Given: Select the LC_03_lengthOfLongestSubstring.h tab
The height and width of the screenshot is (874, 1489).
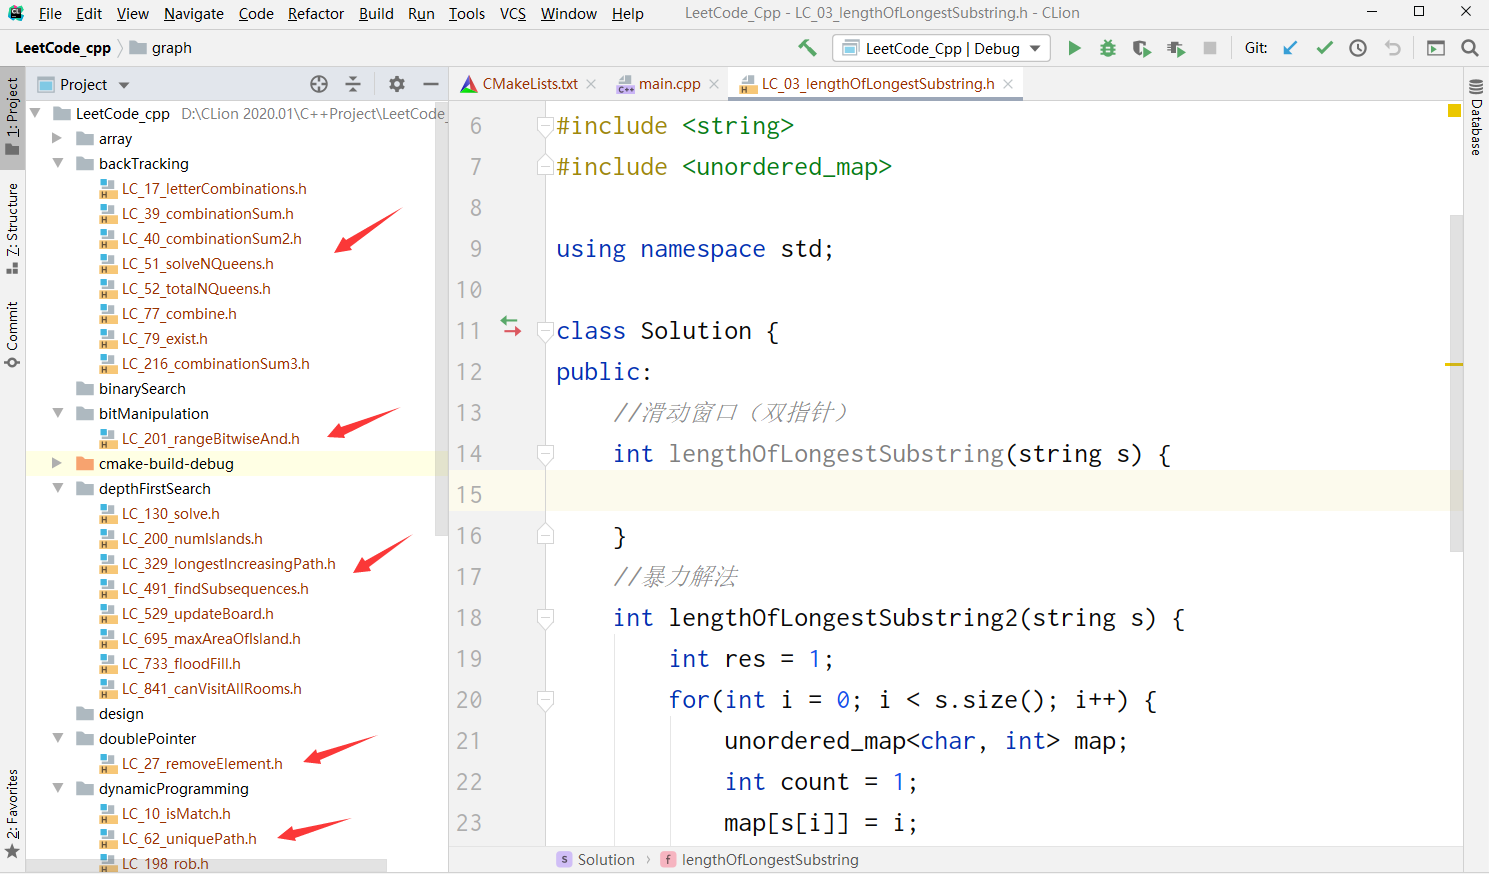Looking at the screenshot, I should (x=878, y=84).
